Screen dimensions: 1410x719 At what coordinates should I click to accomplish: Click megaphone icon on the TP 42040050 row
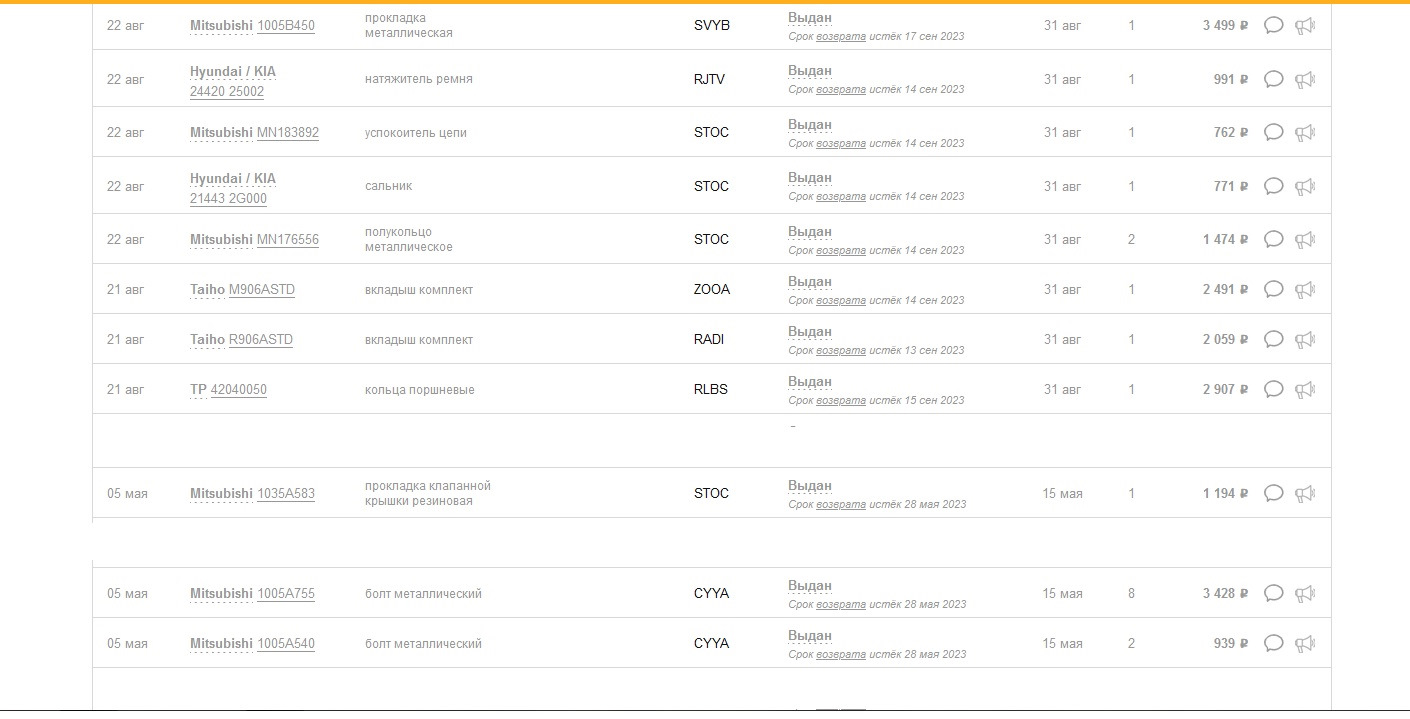[1304, 389]
